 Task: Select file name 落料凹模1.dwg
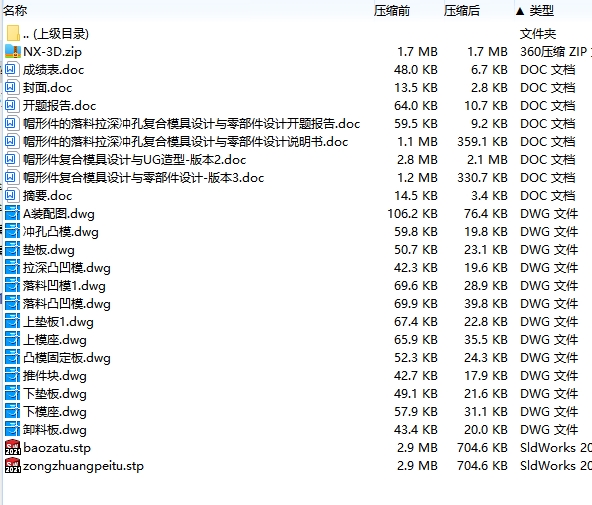64,285
